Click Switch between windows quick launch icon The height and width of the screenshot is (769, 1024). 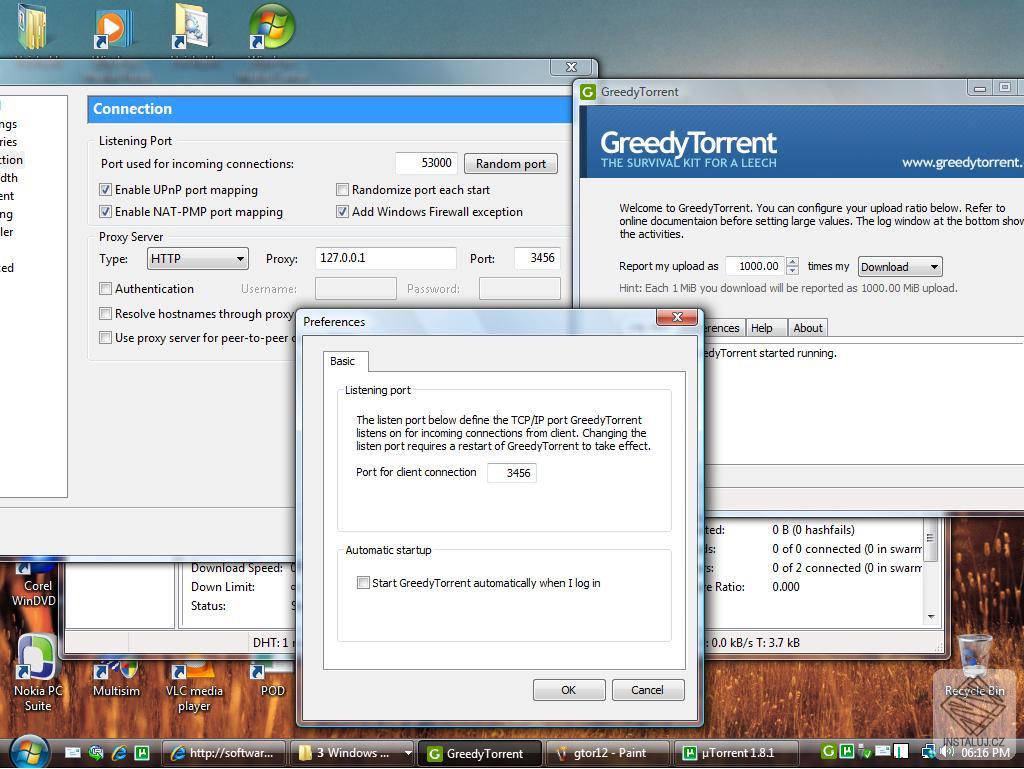(x=96, y=753)
